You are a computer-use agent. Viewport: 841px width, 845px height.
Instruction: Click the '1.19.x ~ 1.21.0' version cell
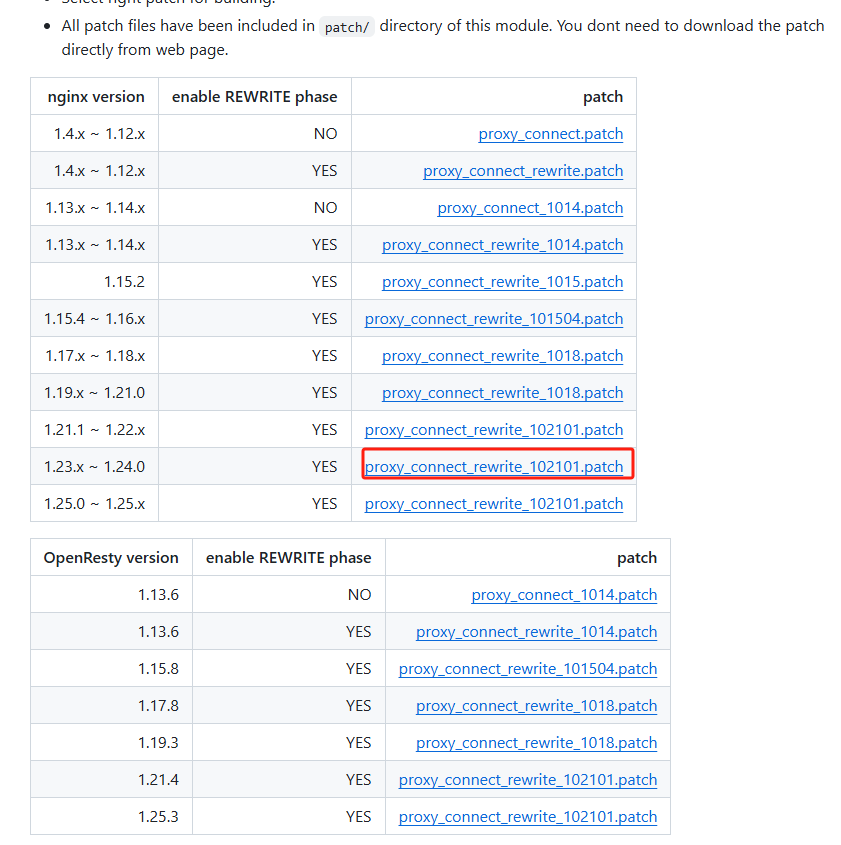[94, 393]
